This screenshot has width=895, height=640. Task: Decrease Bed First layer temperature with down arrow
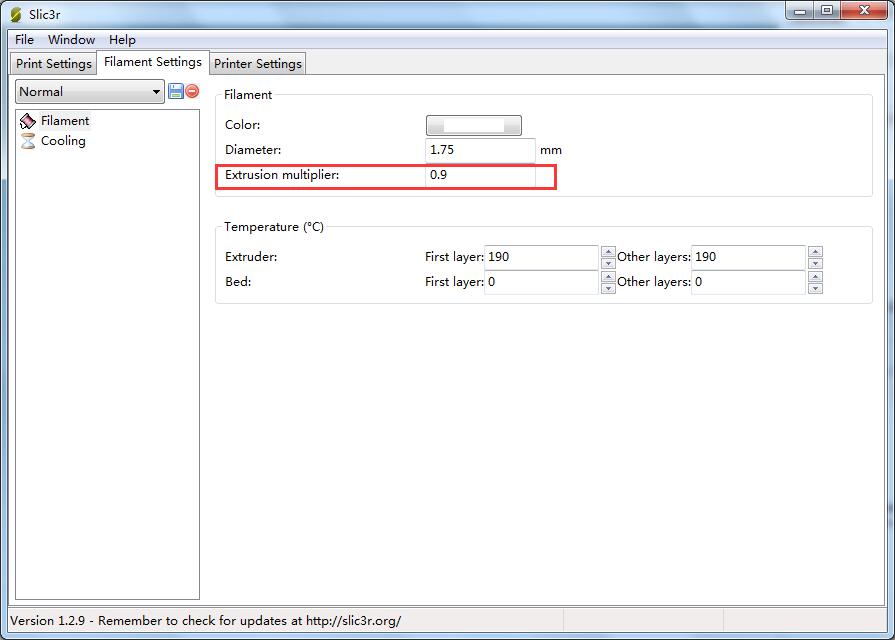click(x=608, y=288)
